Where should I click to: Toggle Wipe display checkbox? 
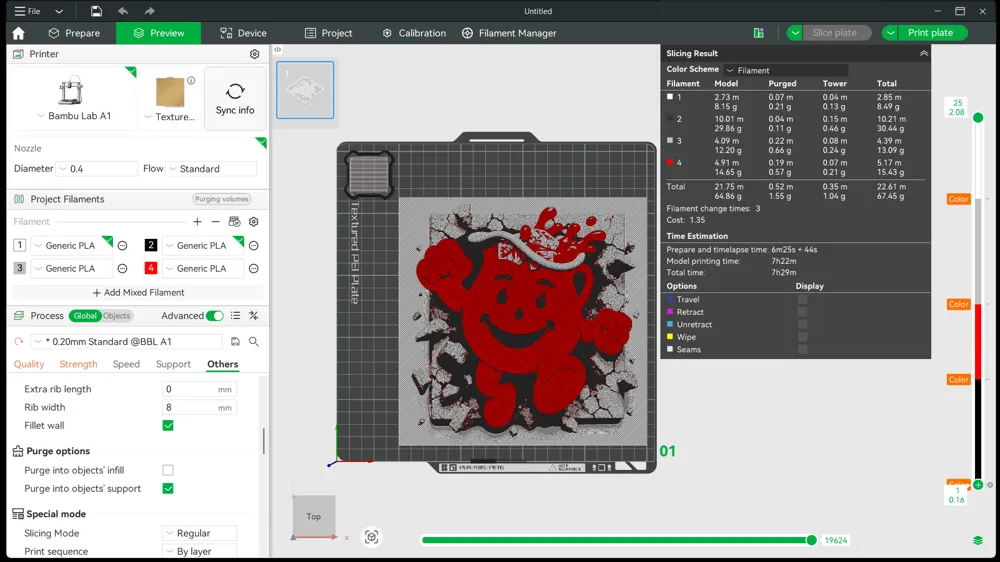(x=802, y=337)
